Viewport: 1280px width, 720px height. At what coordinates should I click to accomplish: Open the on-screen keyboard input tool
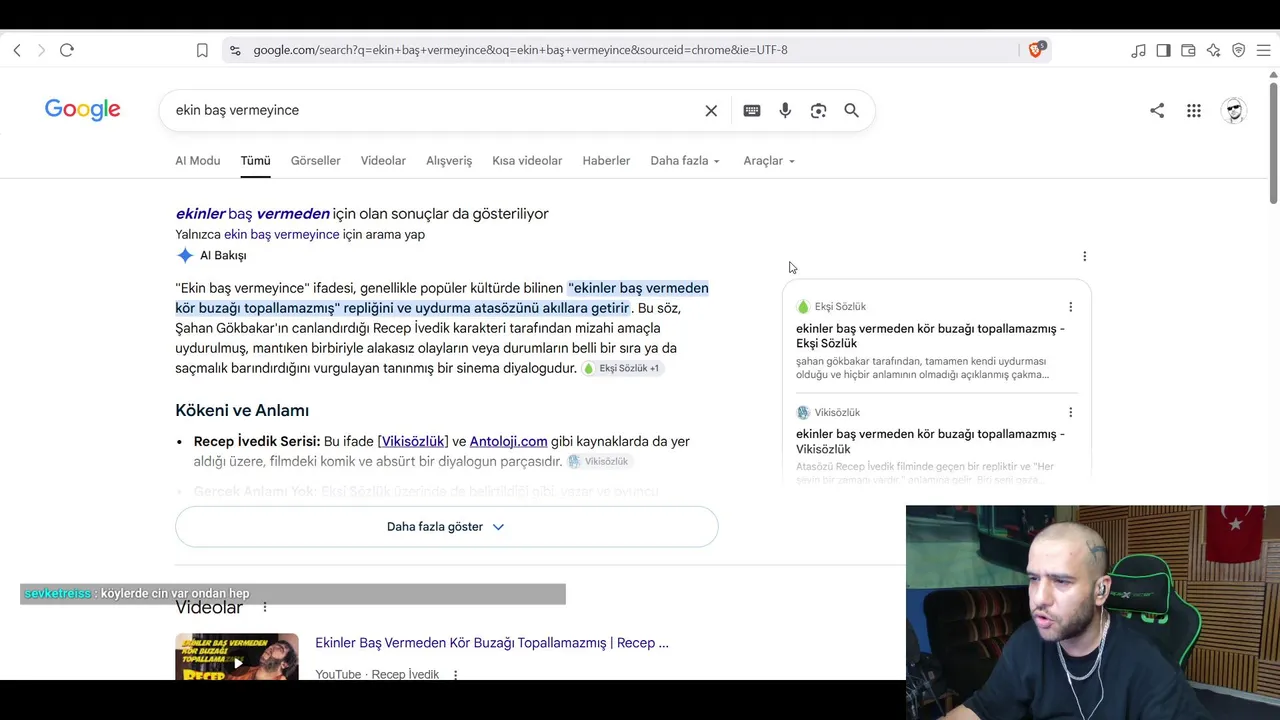point(752,111)
